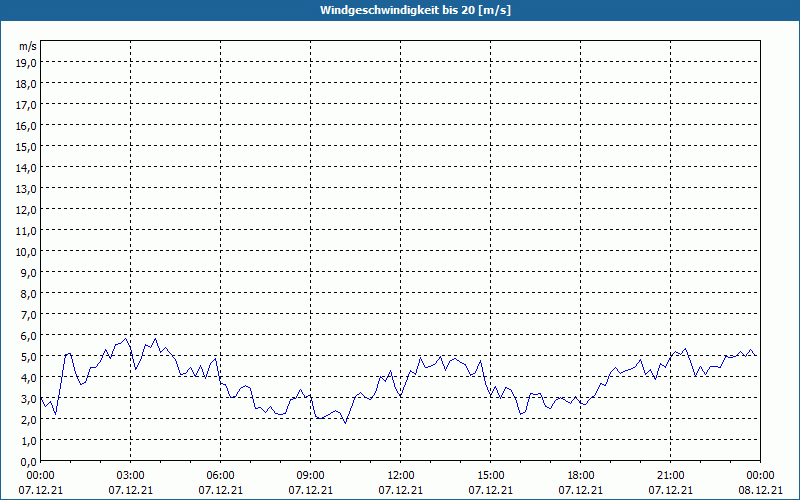Viewport: 800px width, 500px height.
Task: Select the '3,0' y-axis value
Action: click(x=28, y=399)
